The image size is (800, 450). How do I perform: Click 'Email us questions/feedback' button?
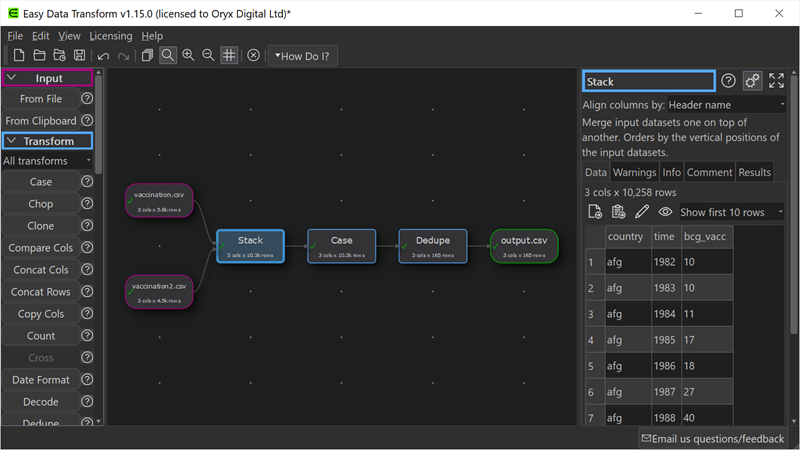pyautogui.click(x=713, y=438)
